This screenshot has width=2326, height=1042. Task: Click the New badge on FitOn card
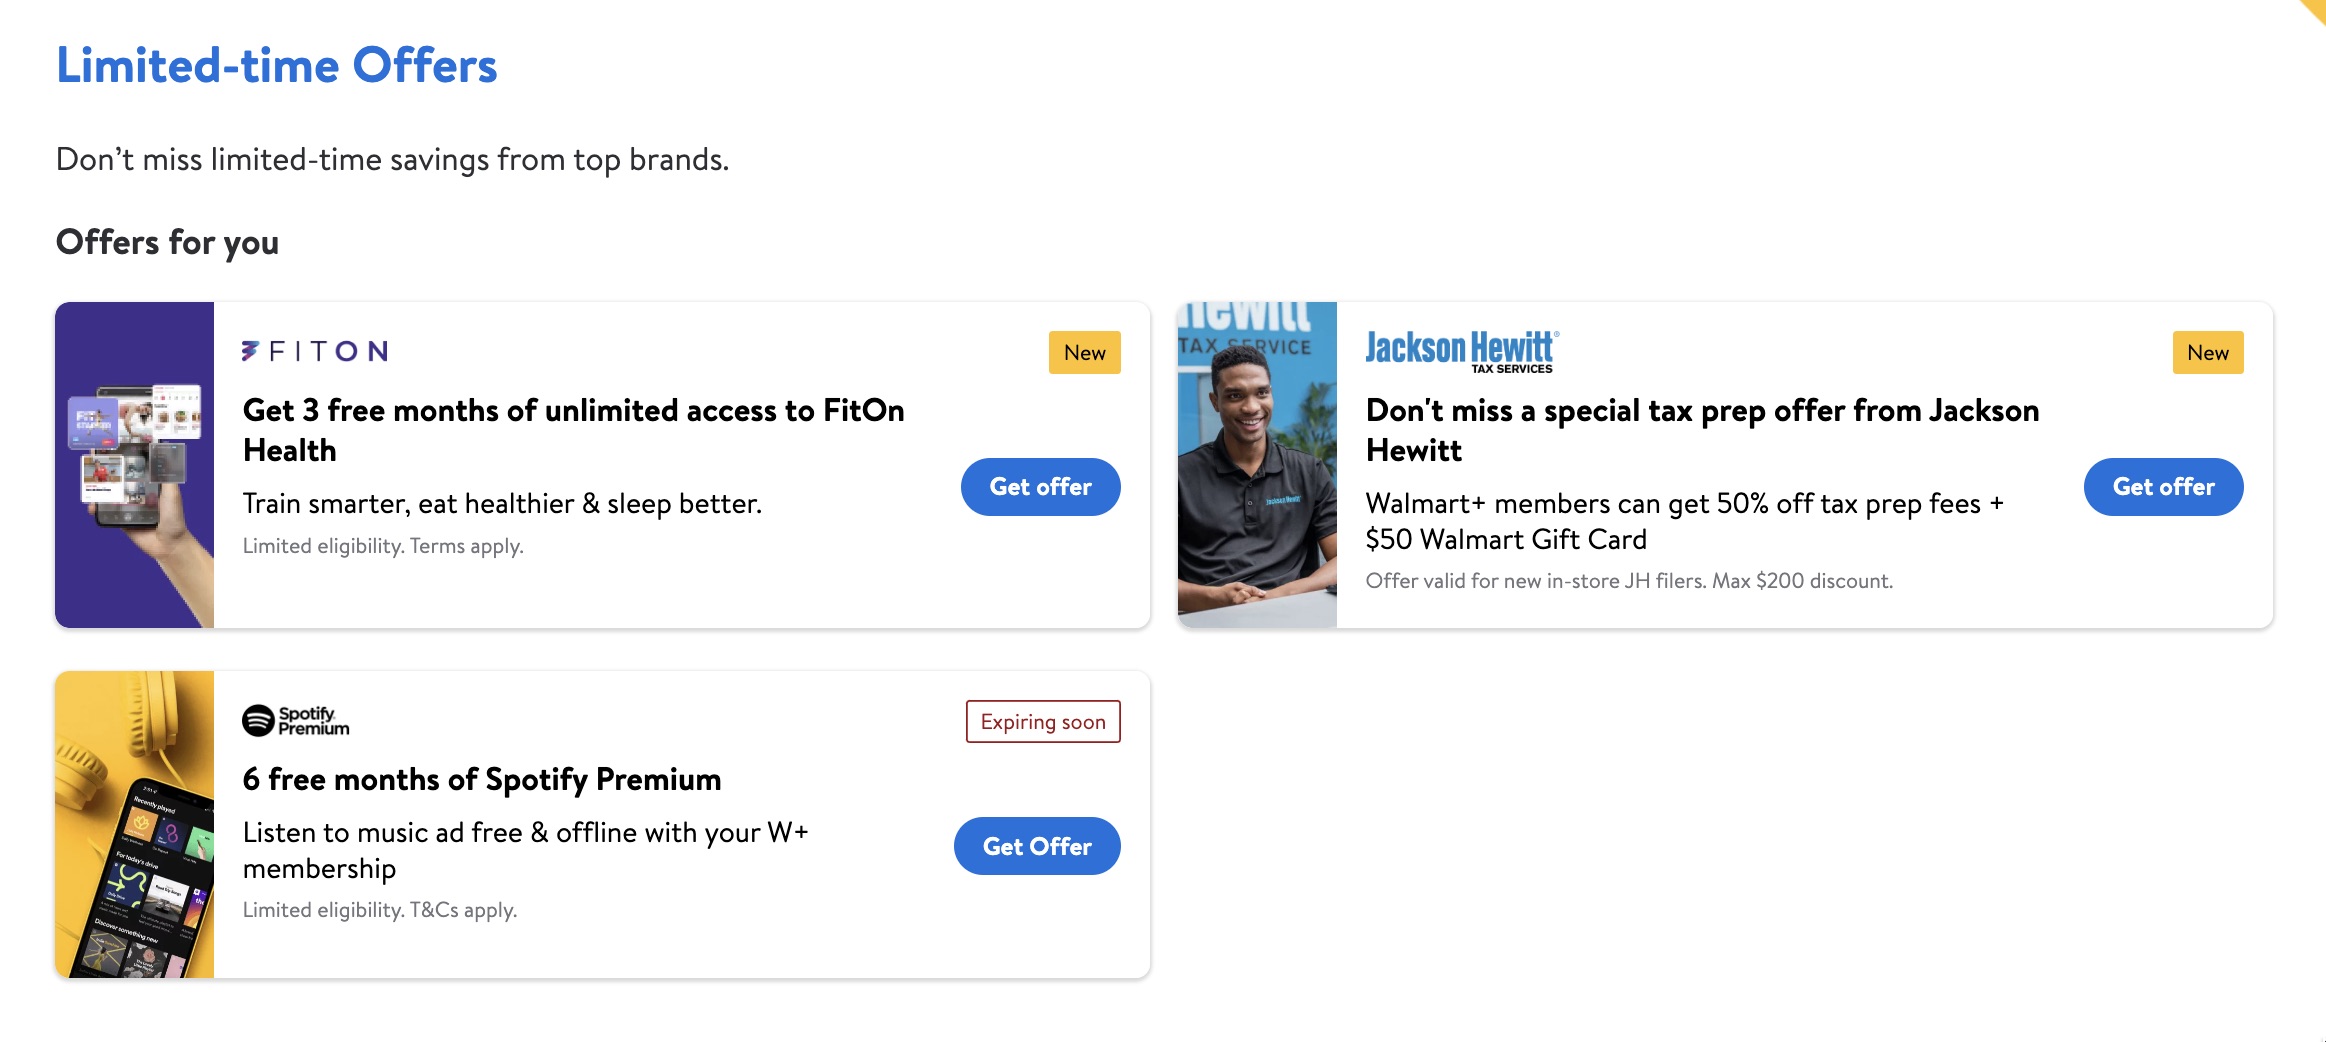(x=1084, y=353)
